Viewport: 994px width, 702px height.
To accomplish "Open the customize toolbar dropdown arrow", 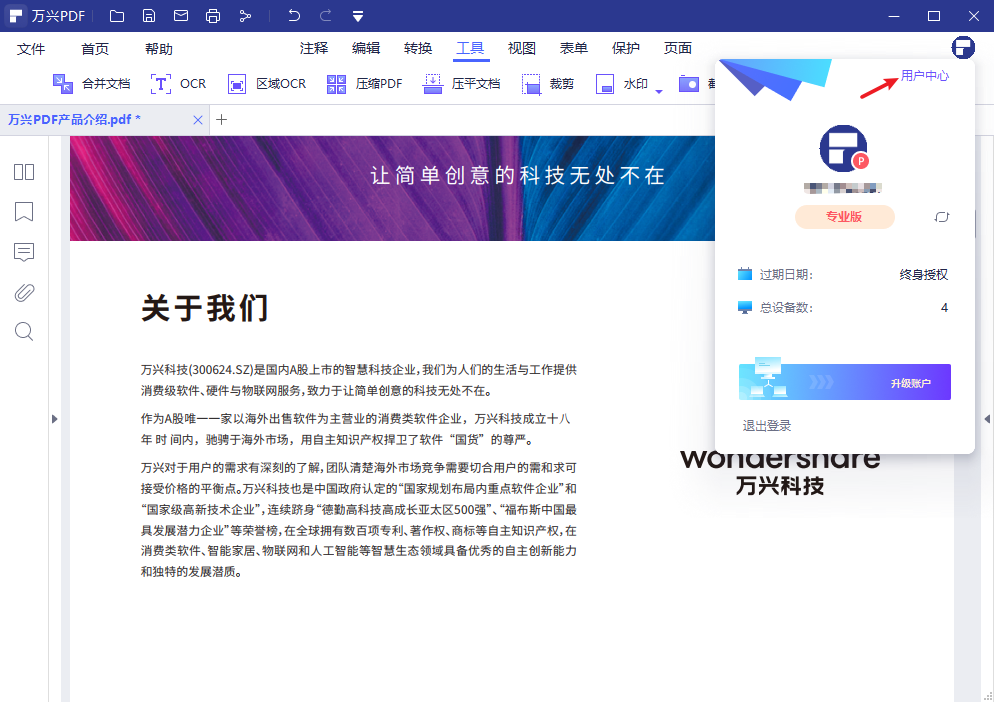I will pyautogui.click(x=359, y=15).
